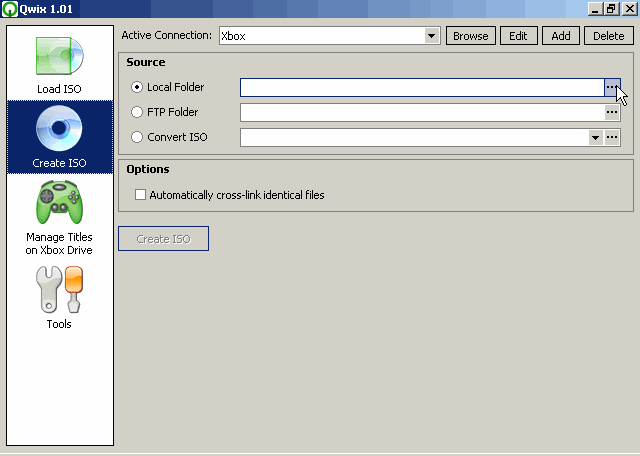Click the Browse connection button
The image size is (640, 456).
coord(471,36)
